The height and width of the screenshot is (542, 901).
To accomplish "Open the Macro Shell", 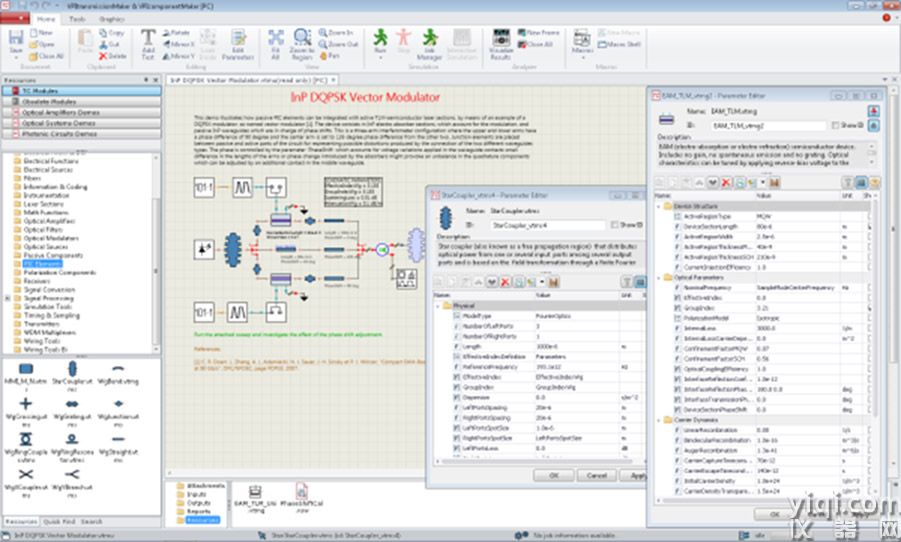I will (619, 44).
